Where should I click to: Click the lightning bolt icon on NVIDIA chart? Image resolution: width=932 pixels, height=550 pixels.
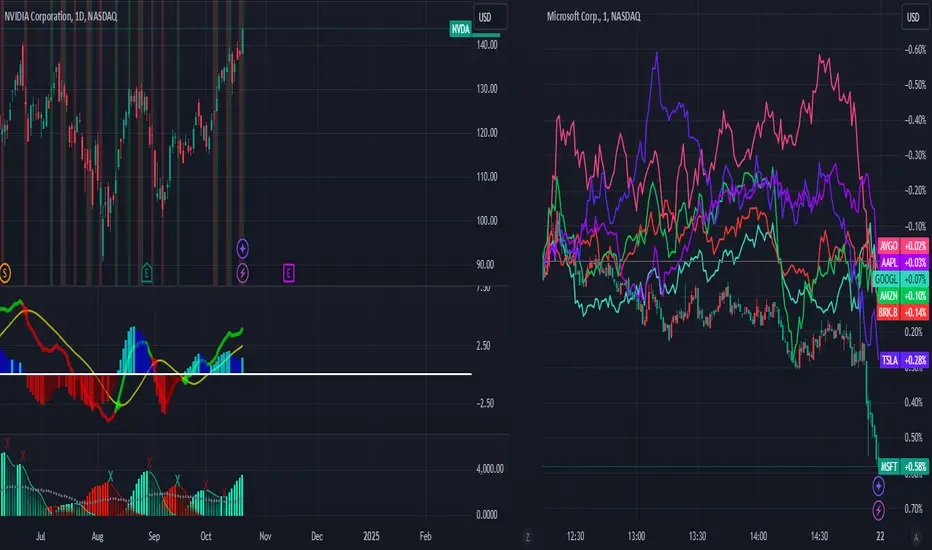(243, 271)
